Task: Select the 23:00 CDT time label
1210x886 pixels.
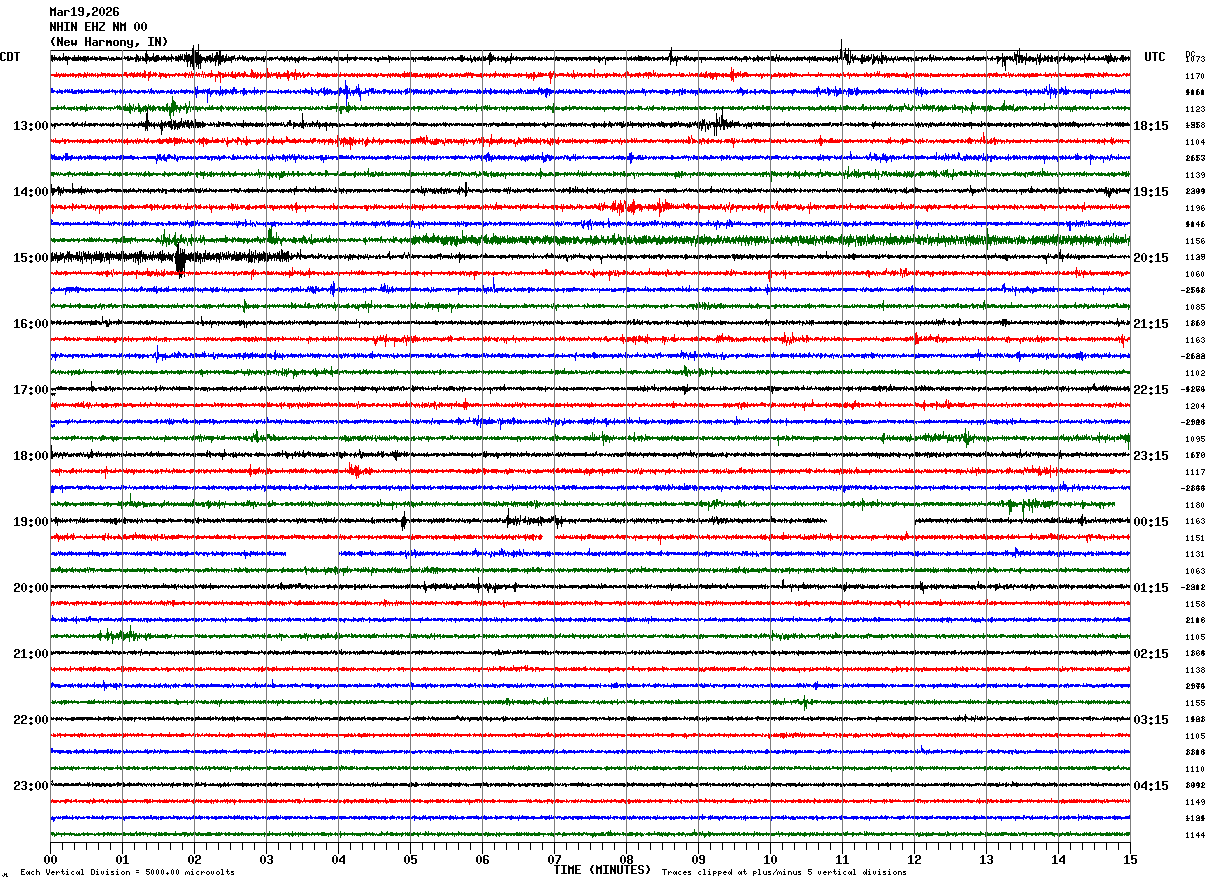Action: point(31,786)
